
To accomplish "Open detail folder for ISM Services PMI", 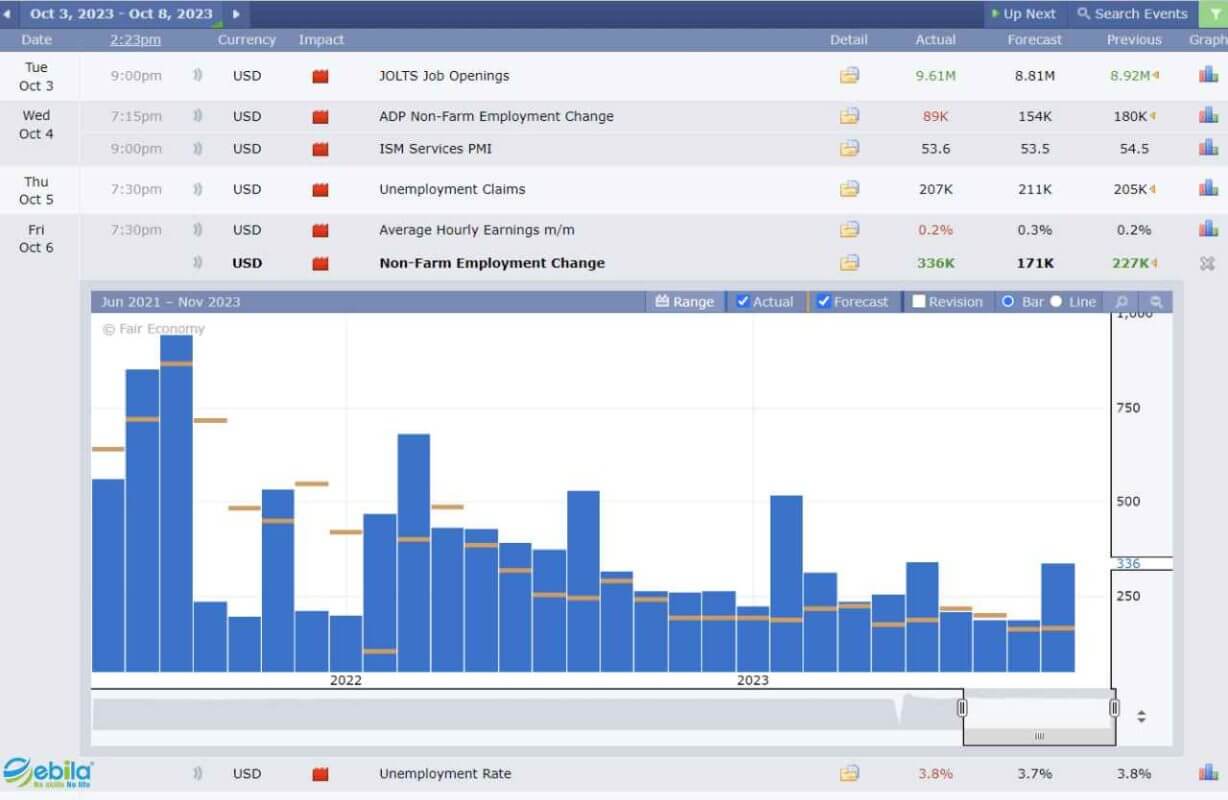I will click(849, 148).
